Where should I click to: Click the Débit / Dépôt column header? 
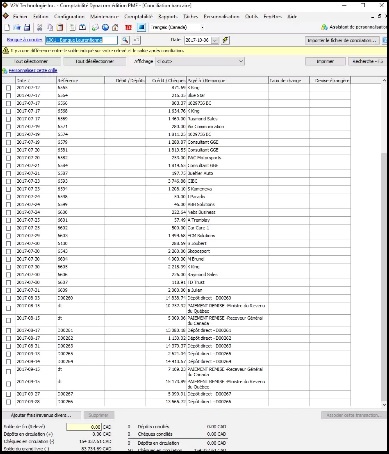[x=125, y=80]
